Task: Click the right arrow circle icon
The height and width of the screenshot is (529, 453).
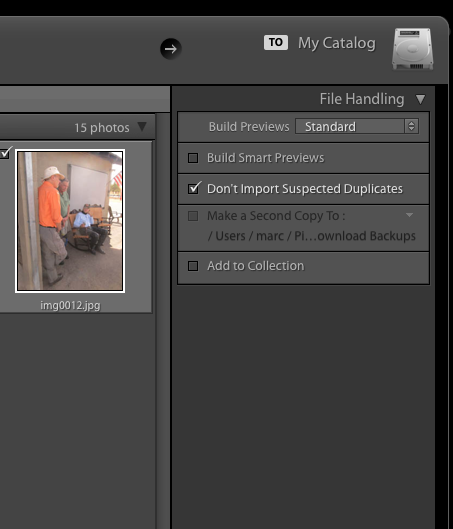Action: (171, 49)
